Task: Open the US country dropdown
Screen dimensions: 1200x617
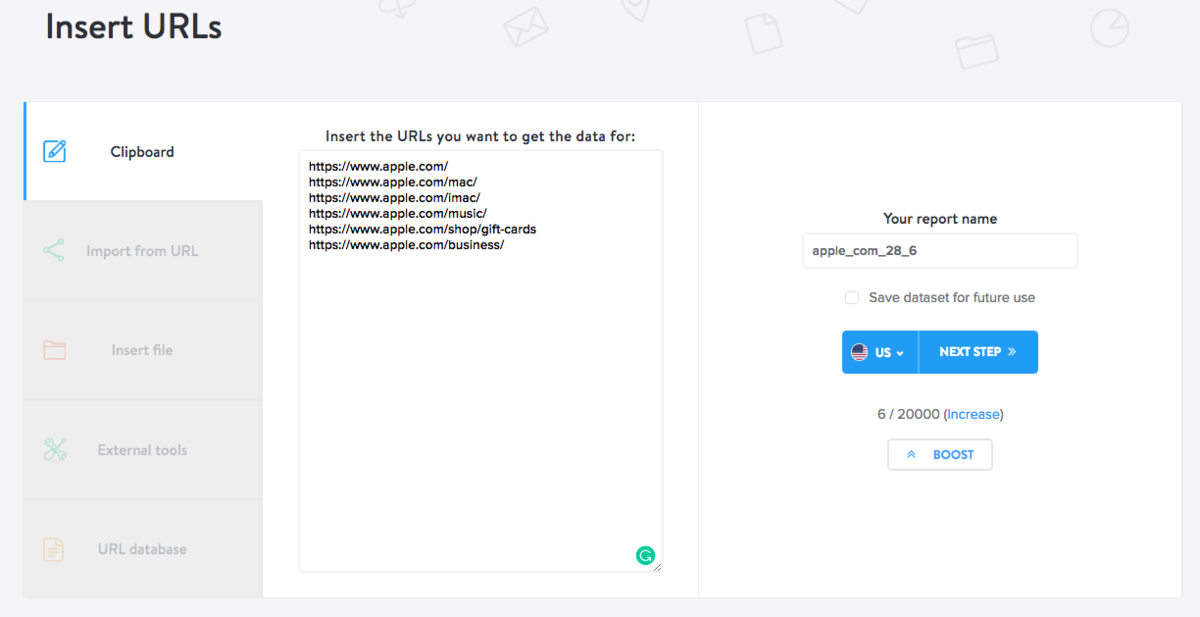Action: click(x=880, y=353)
